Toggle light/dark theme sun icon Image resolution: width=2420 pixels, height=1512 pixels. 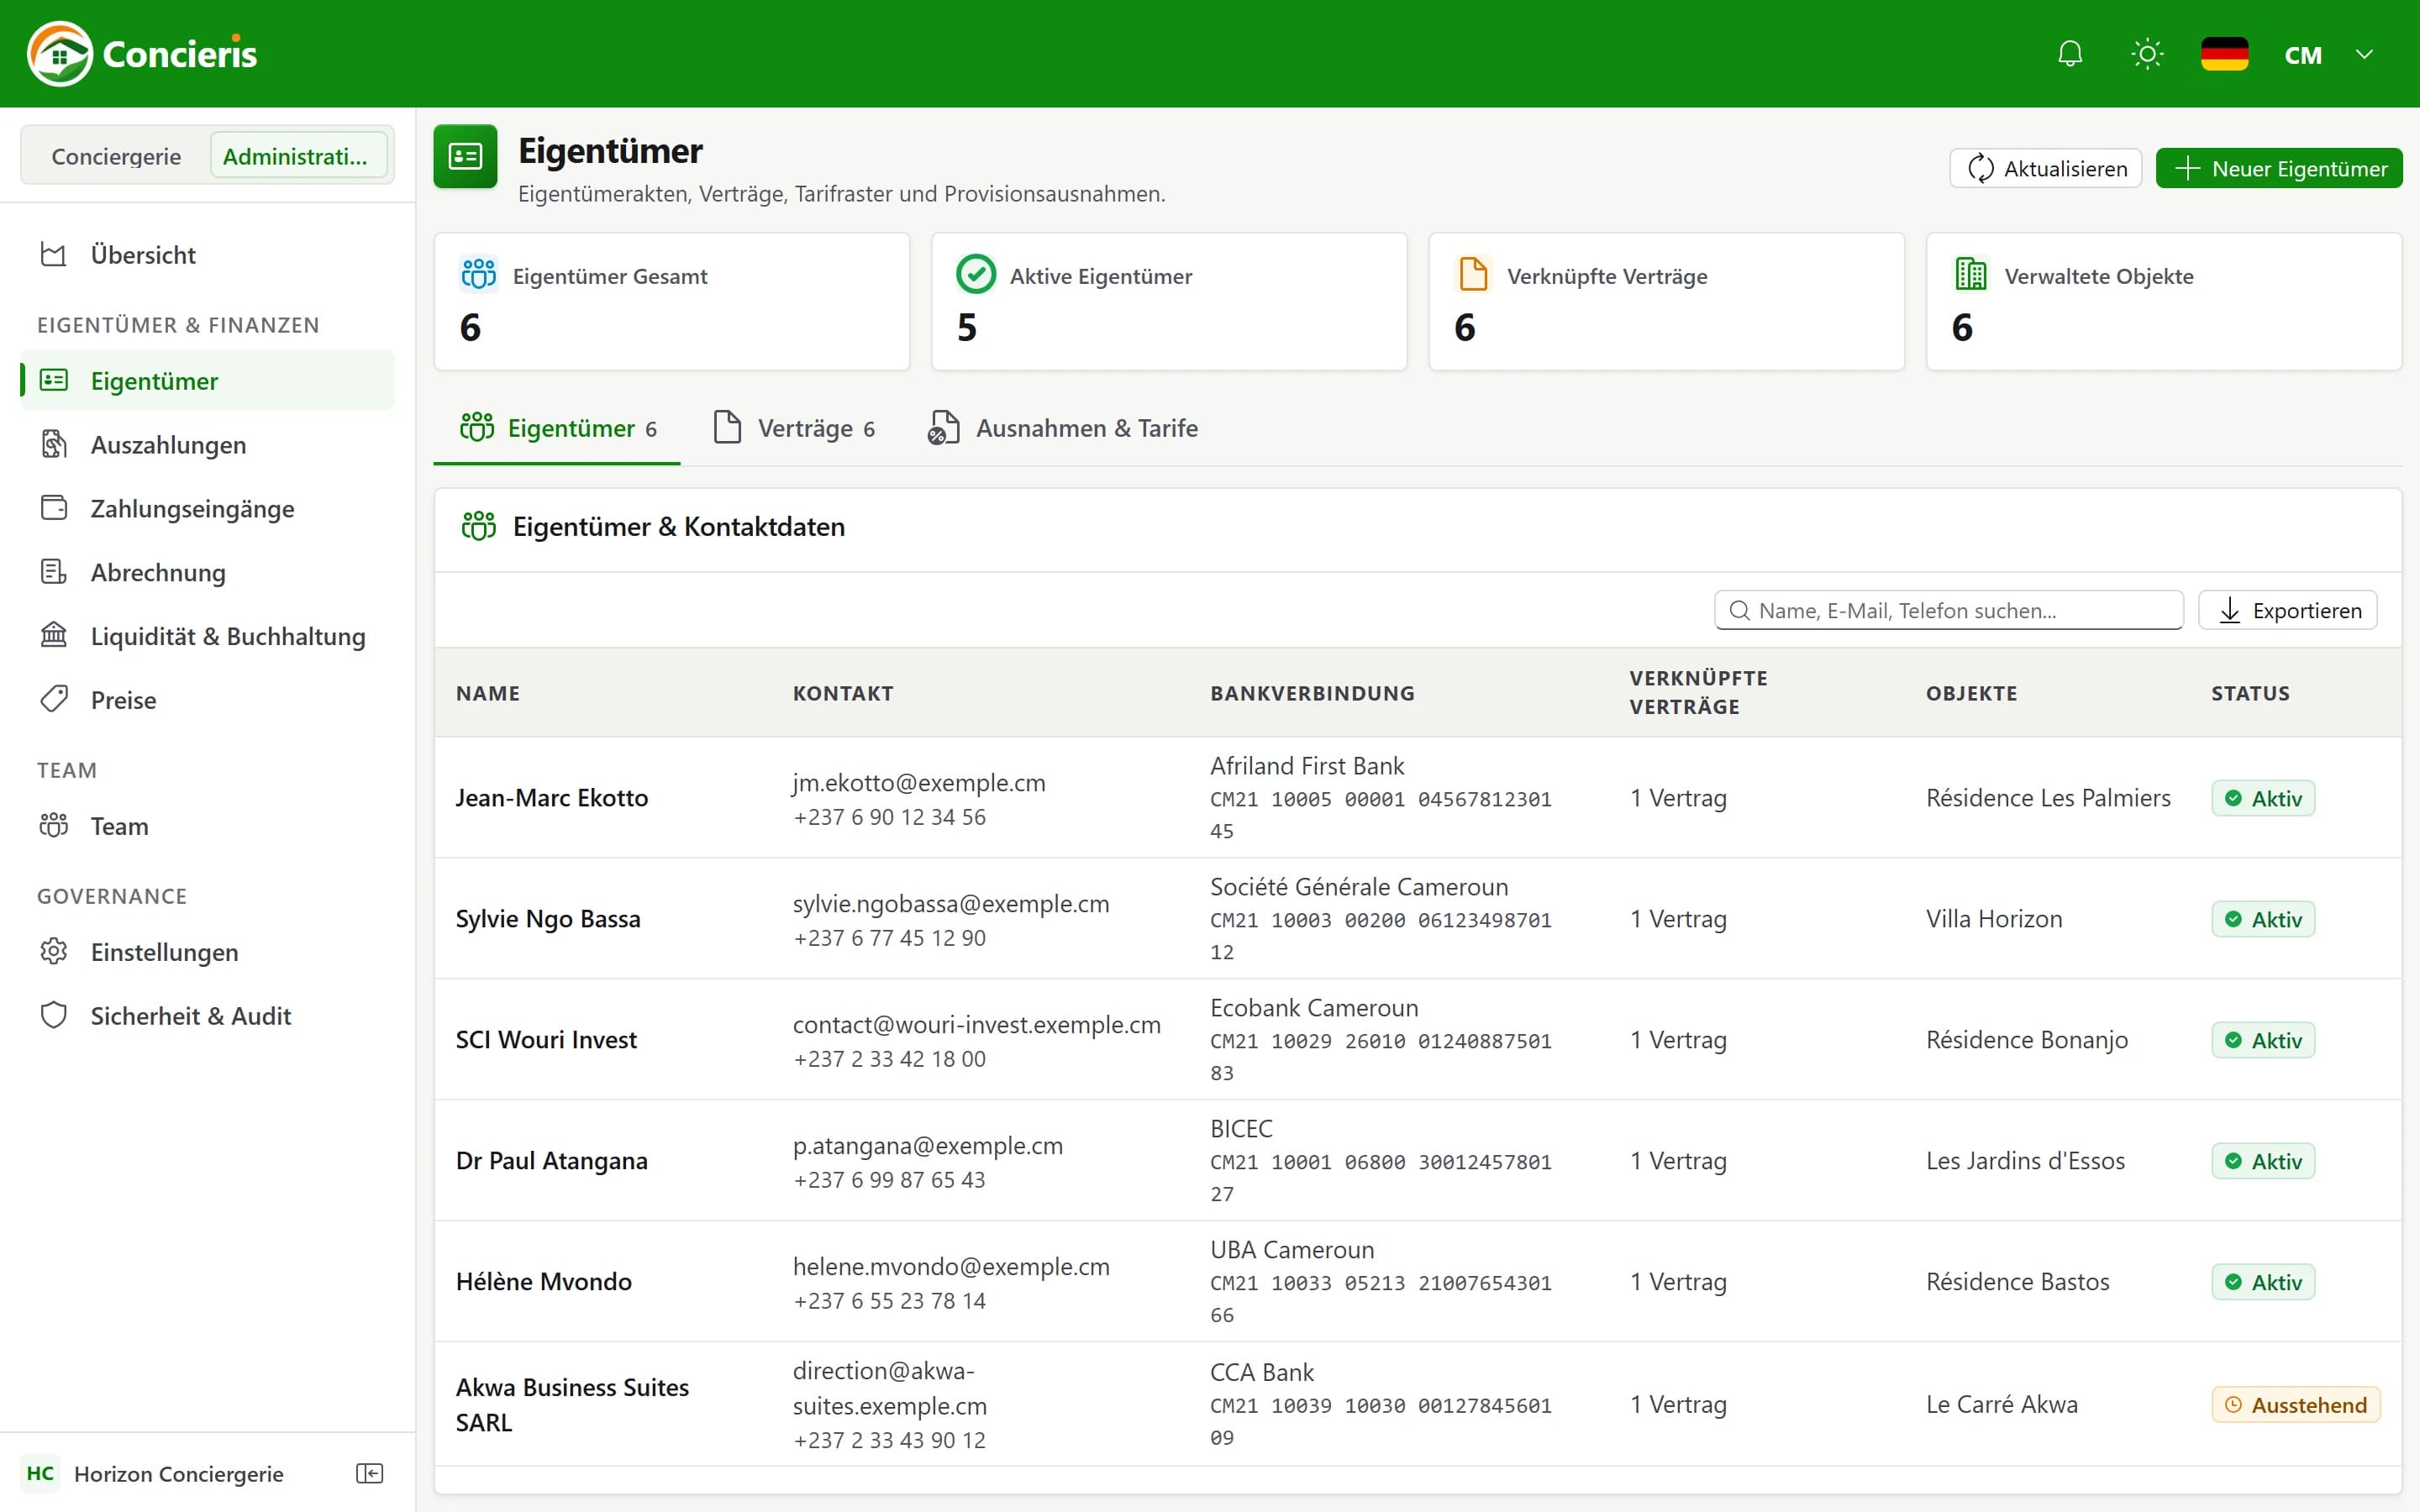[2147, 54]
